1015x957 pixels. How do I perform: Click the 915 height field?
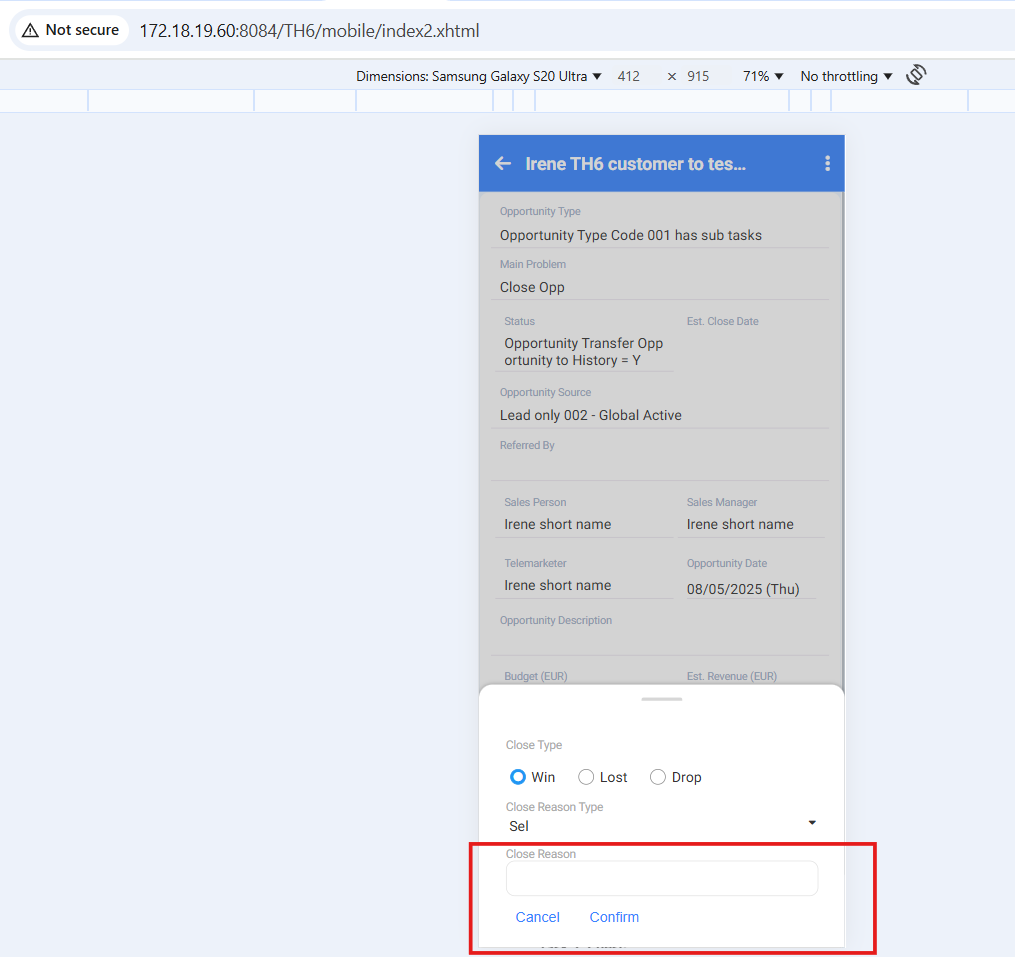pyautogui.click(x=698, y=76)
